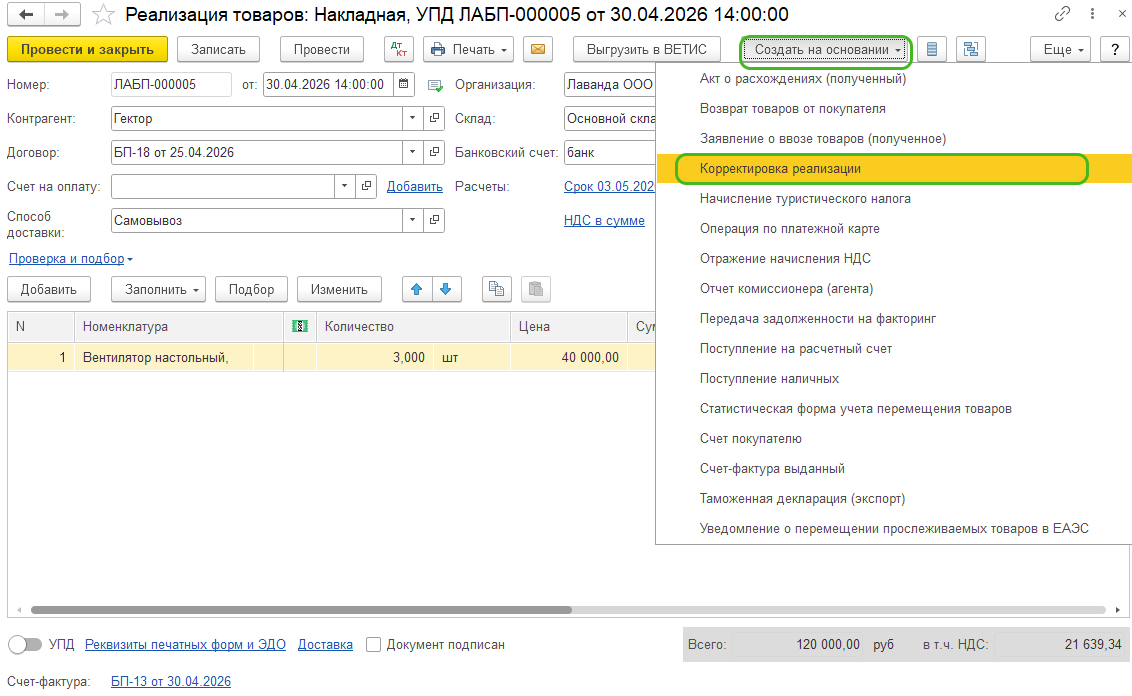Open счет-фактура БП-13 от 30.04.2026 link
1132x696 pixels.
(x=171, y=682)
